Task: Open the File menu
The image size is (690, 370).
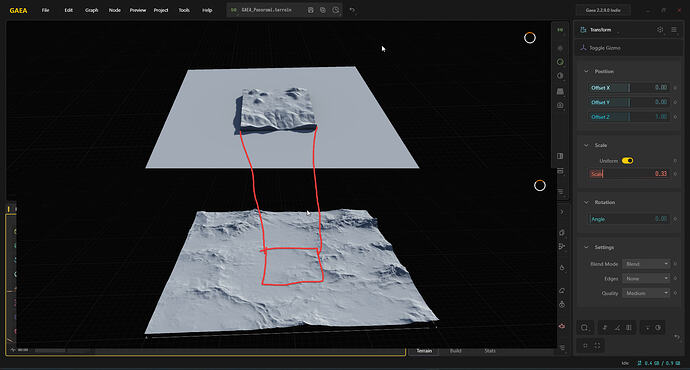Action: tap(45, 10)
